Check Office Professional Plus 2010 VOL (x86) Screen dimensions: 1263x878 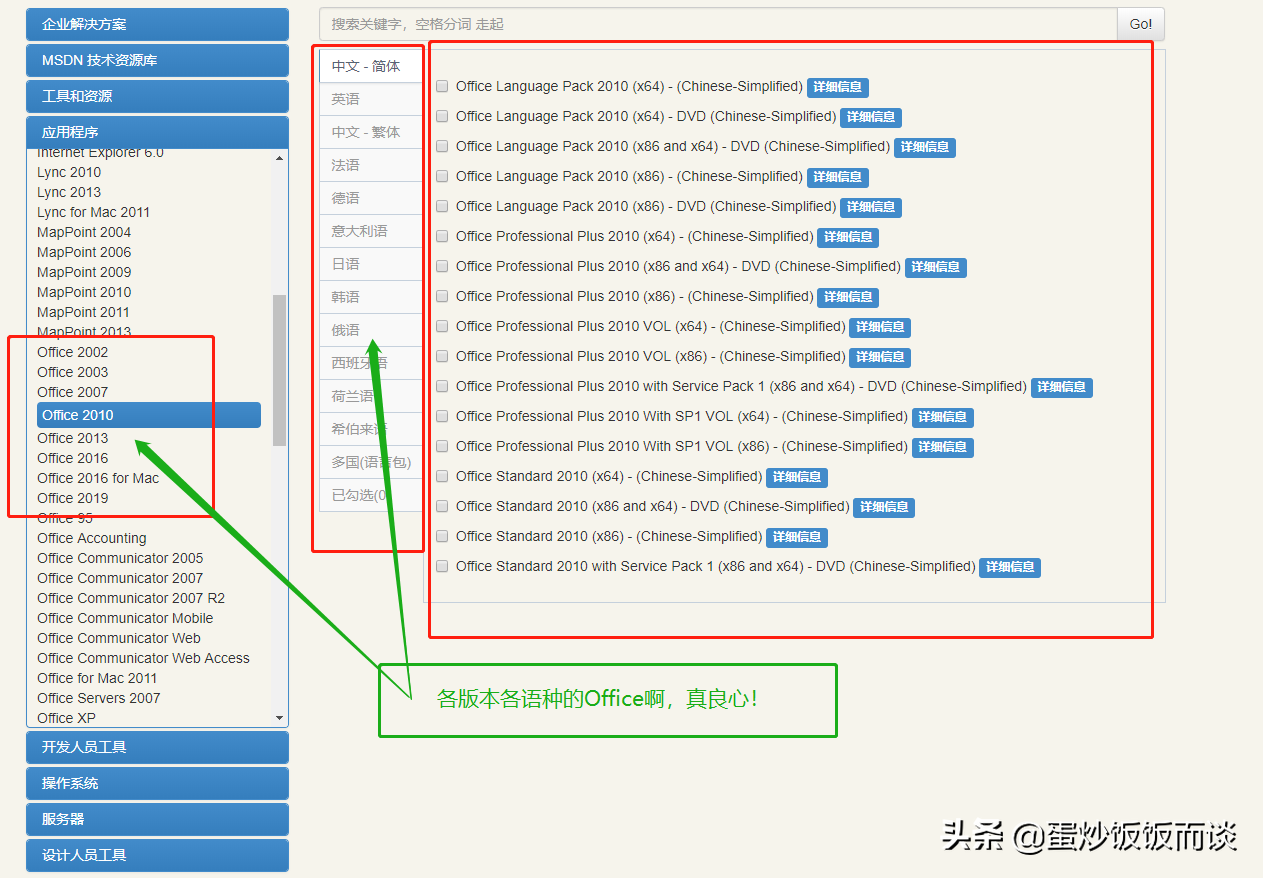(x=442, y=356)
